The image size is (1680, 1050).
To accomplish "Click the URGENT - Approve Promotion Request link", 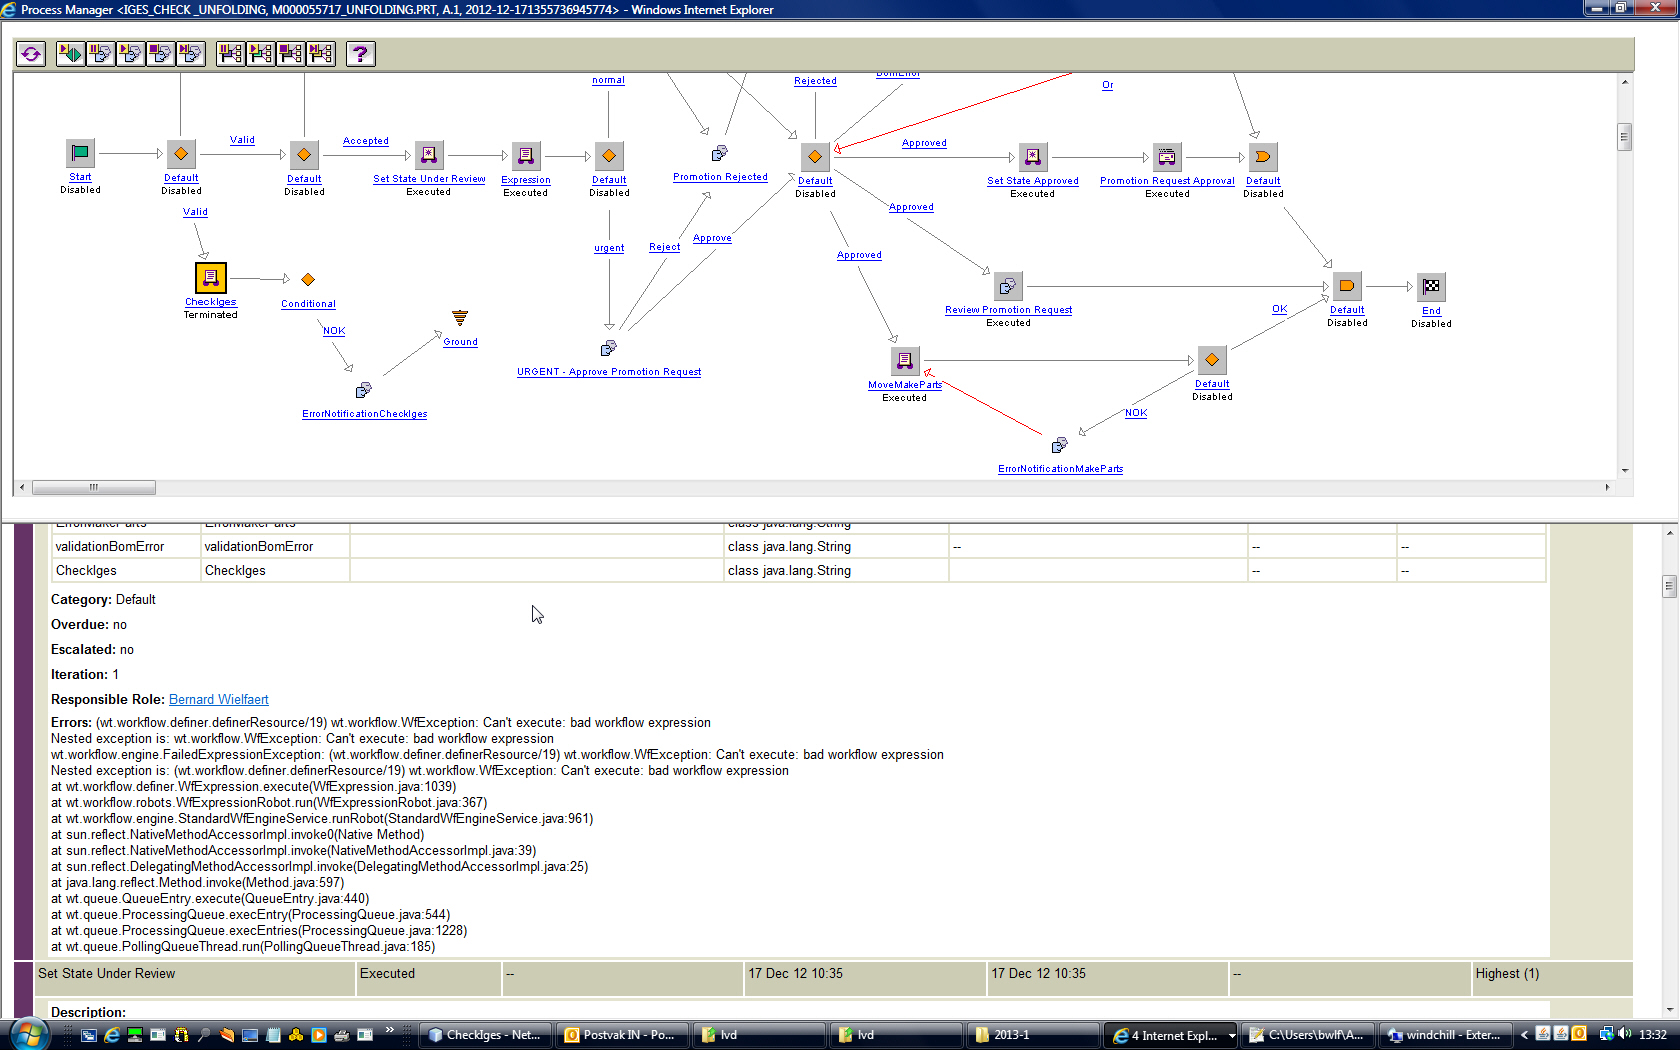I will [x=609, y=371].
